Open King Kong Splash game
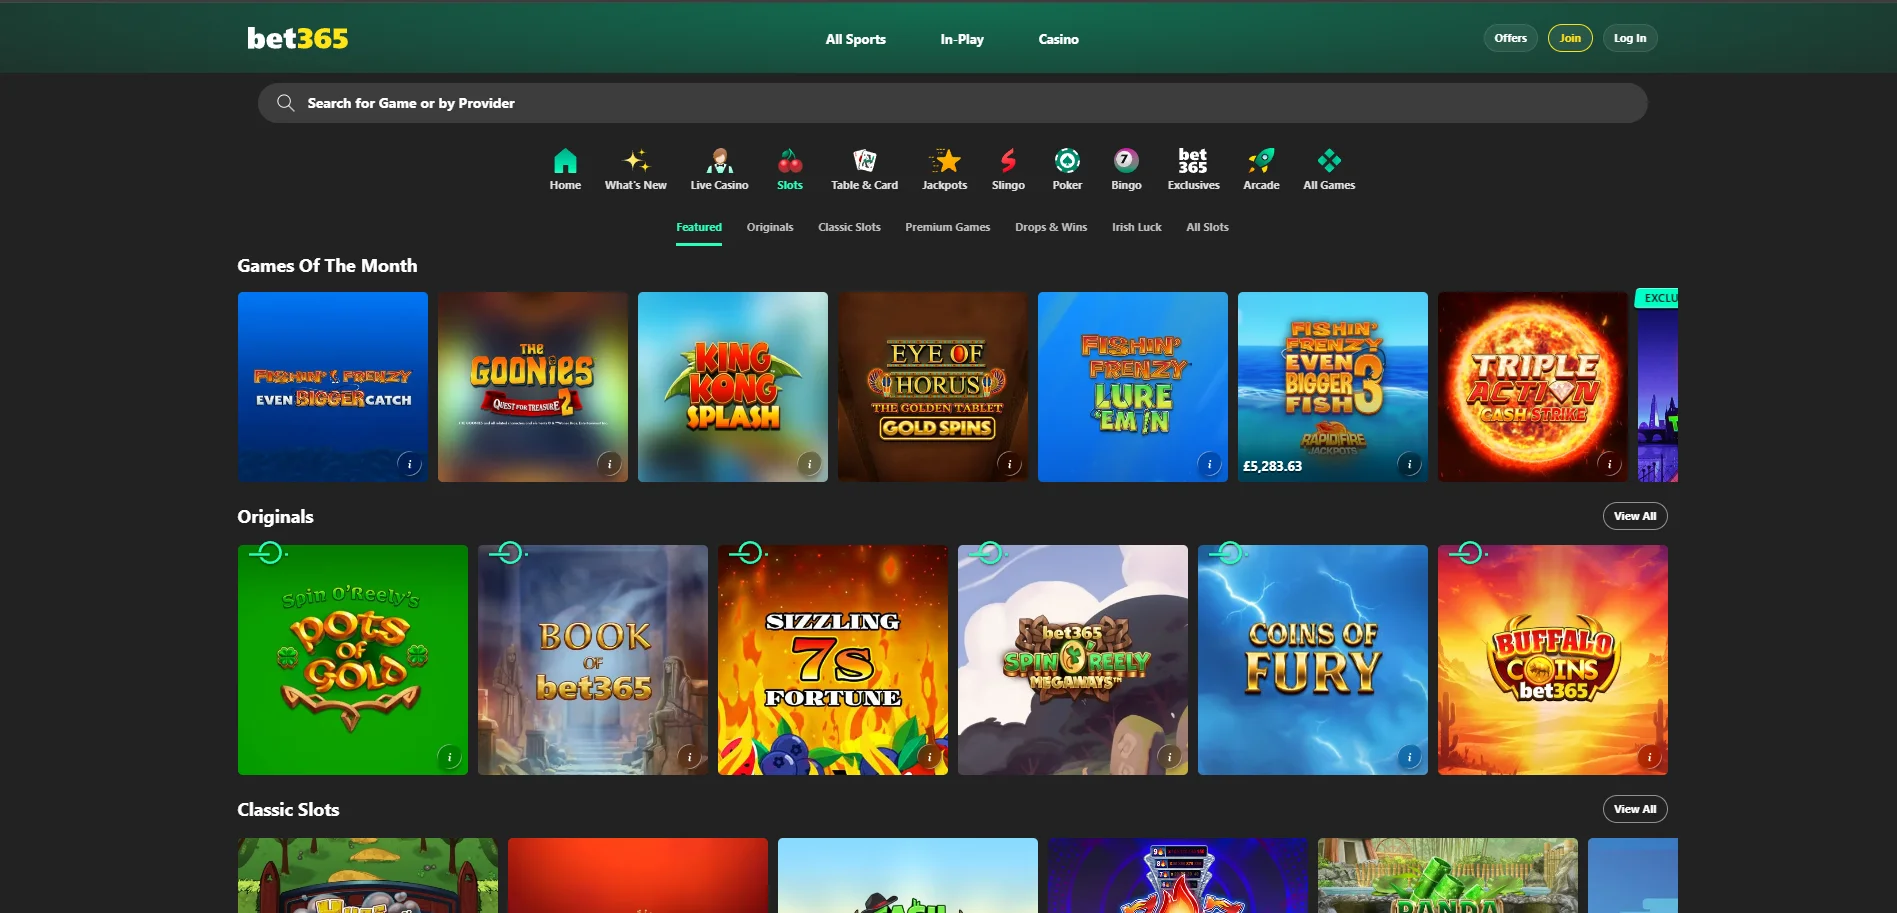 (x=733, y=387)
